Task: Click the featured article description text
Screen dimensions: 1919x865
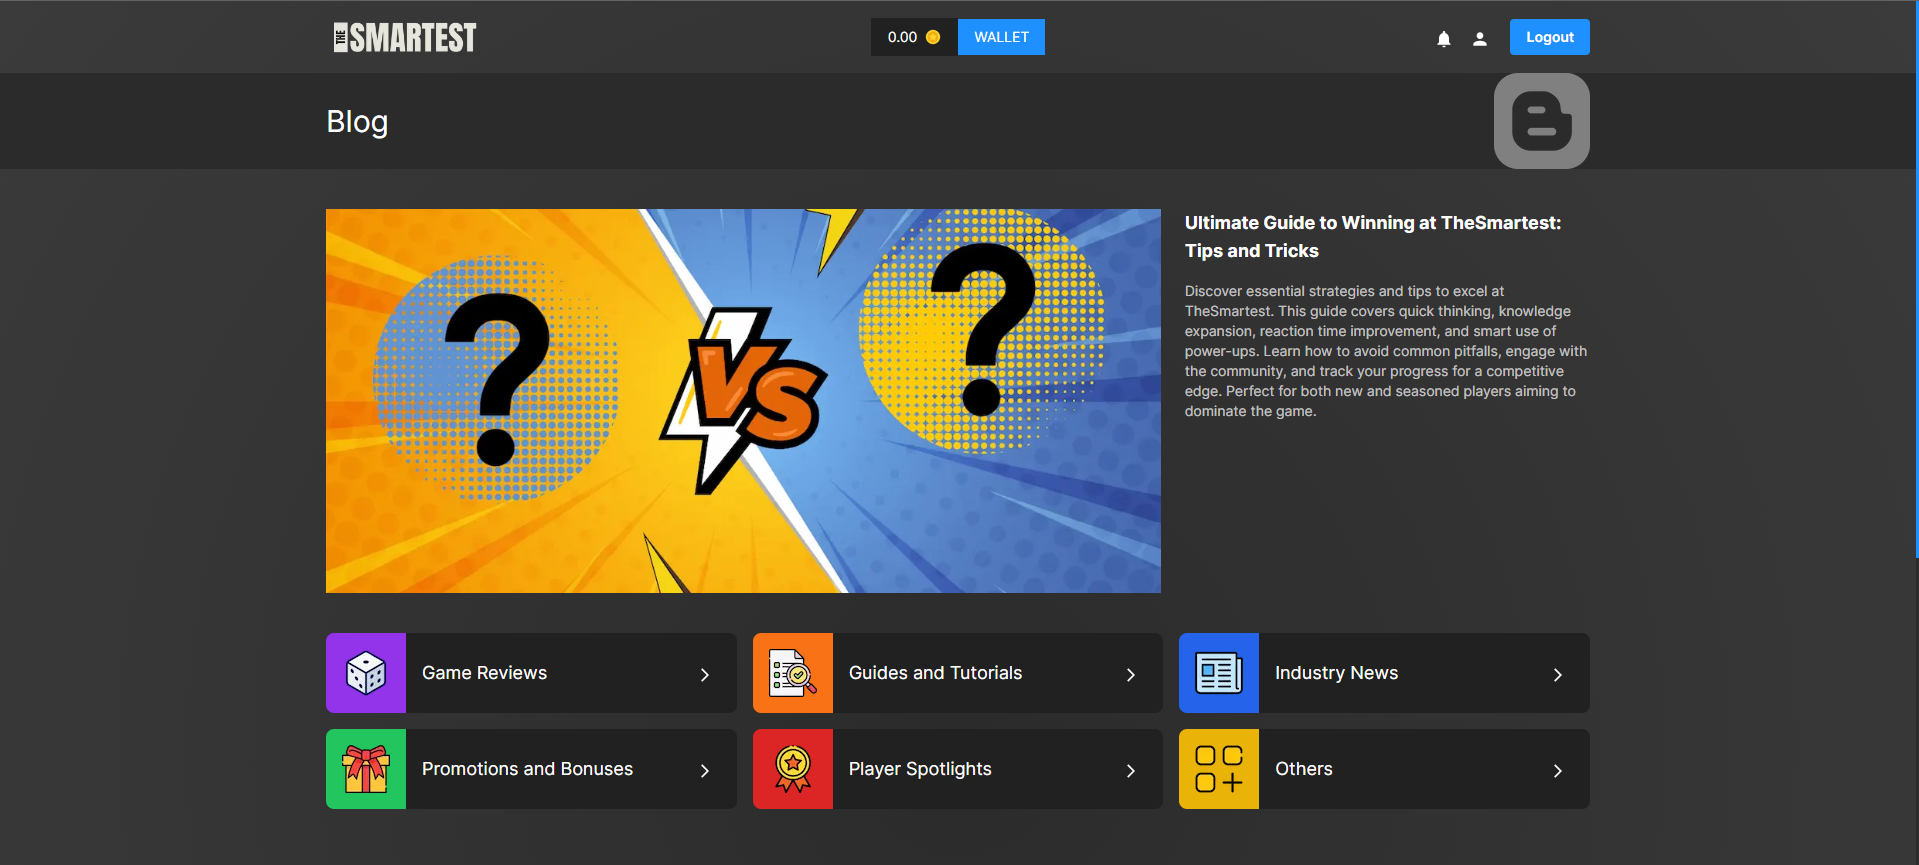Action: point(1386,351)
